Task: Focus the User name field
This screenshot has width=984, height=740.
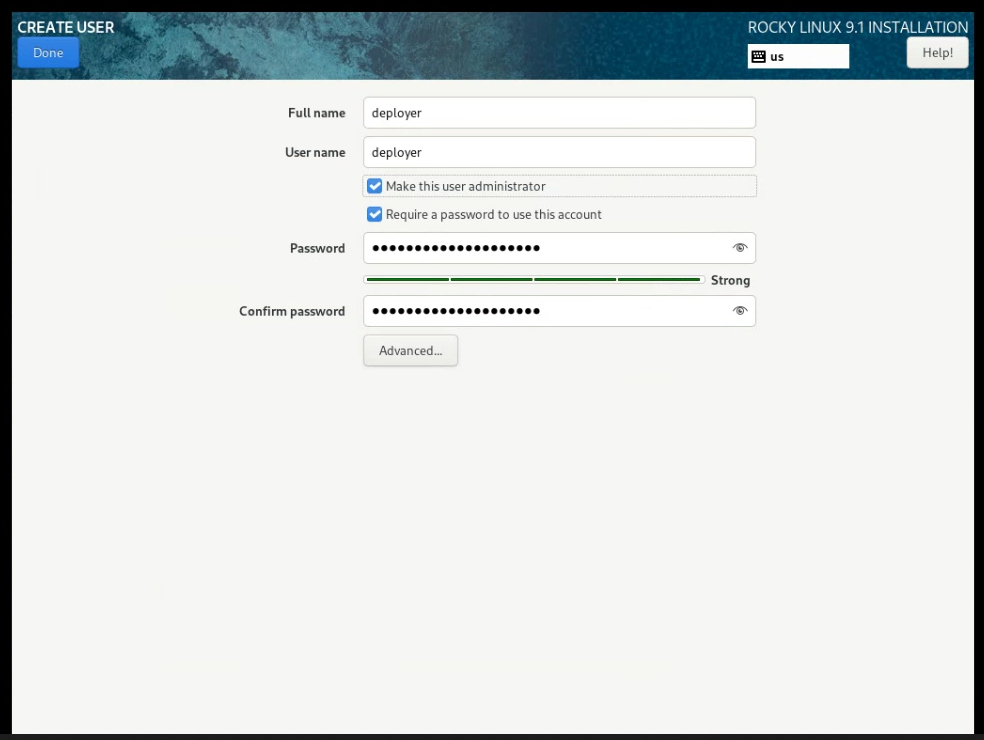Action: point(559,153)
